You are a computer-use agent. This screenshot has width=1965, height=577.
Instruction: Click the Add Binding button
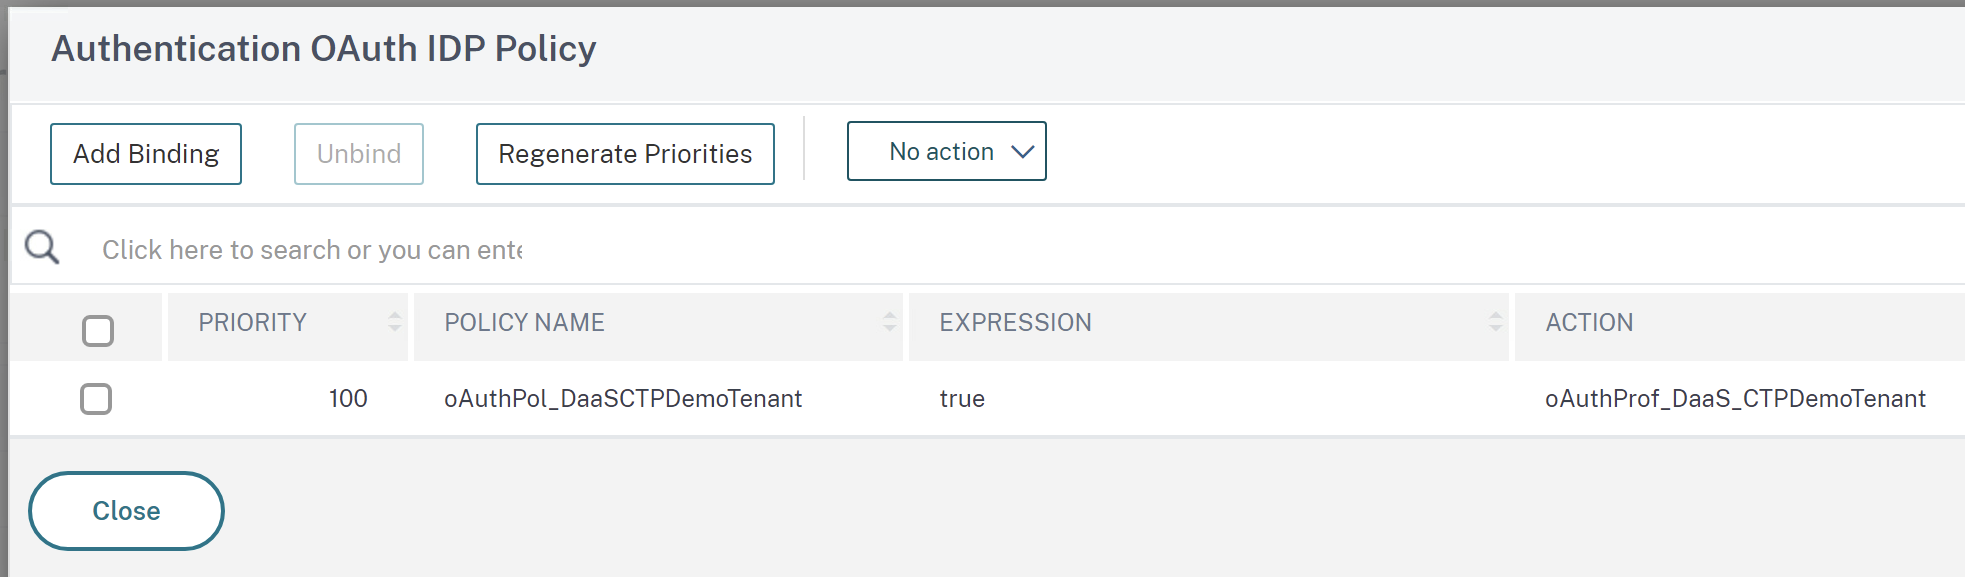145,153
